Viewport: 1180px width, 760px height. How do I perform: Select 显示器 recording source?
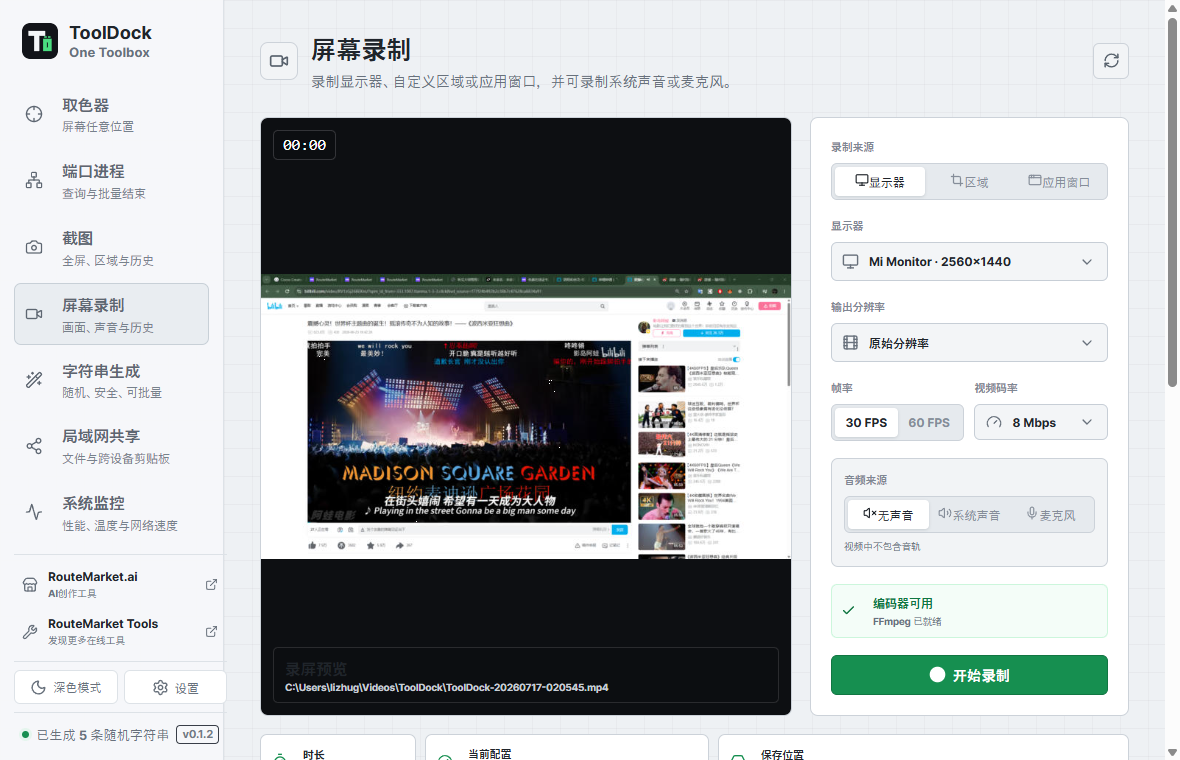(x=880, y=181)
